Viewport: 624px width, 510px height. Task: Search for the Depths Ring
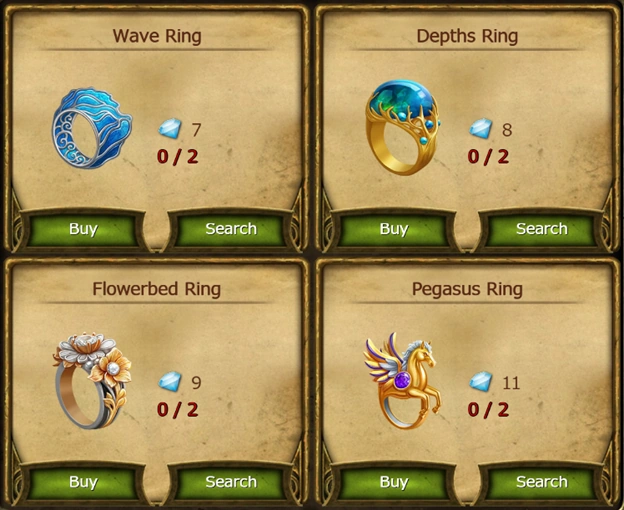(x=542, y=229)
